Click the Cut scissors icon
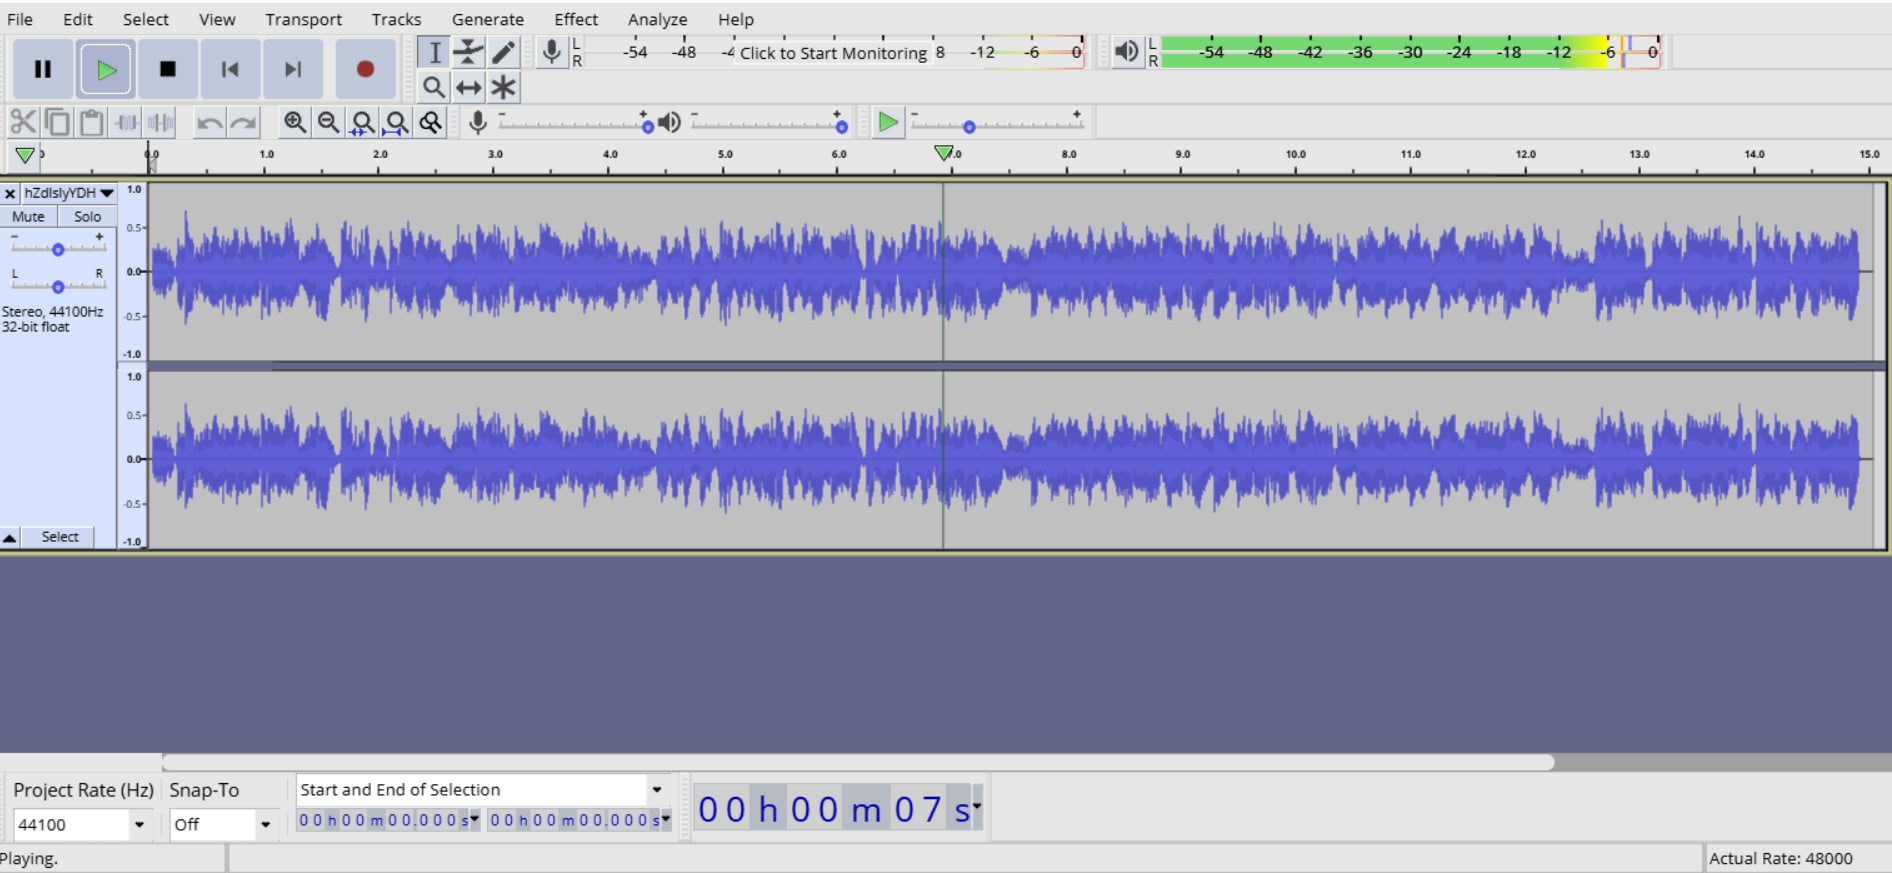 (x=22, y=122)
